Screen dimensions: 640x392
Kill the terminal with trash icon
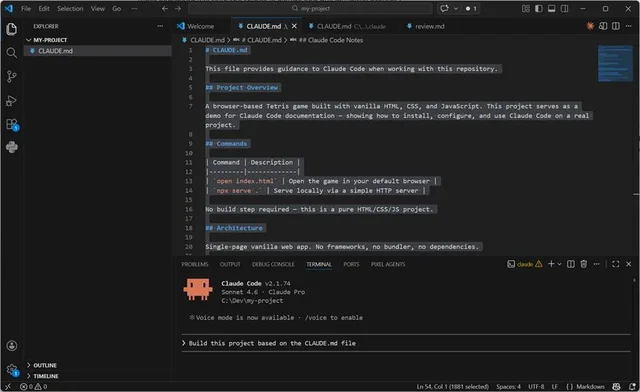tap(584, 264)
